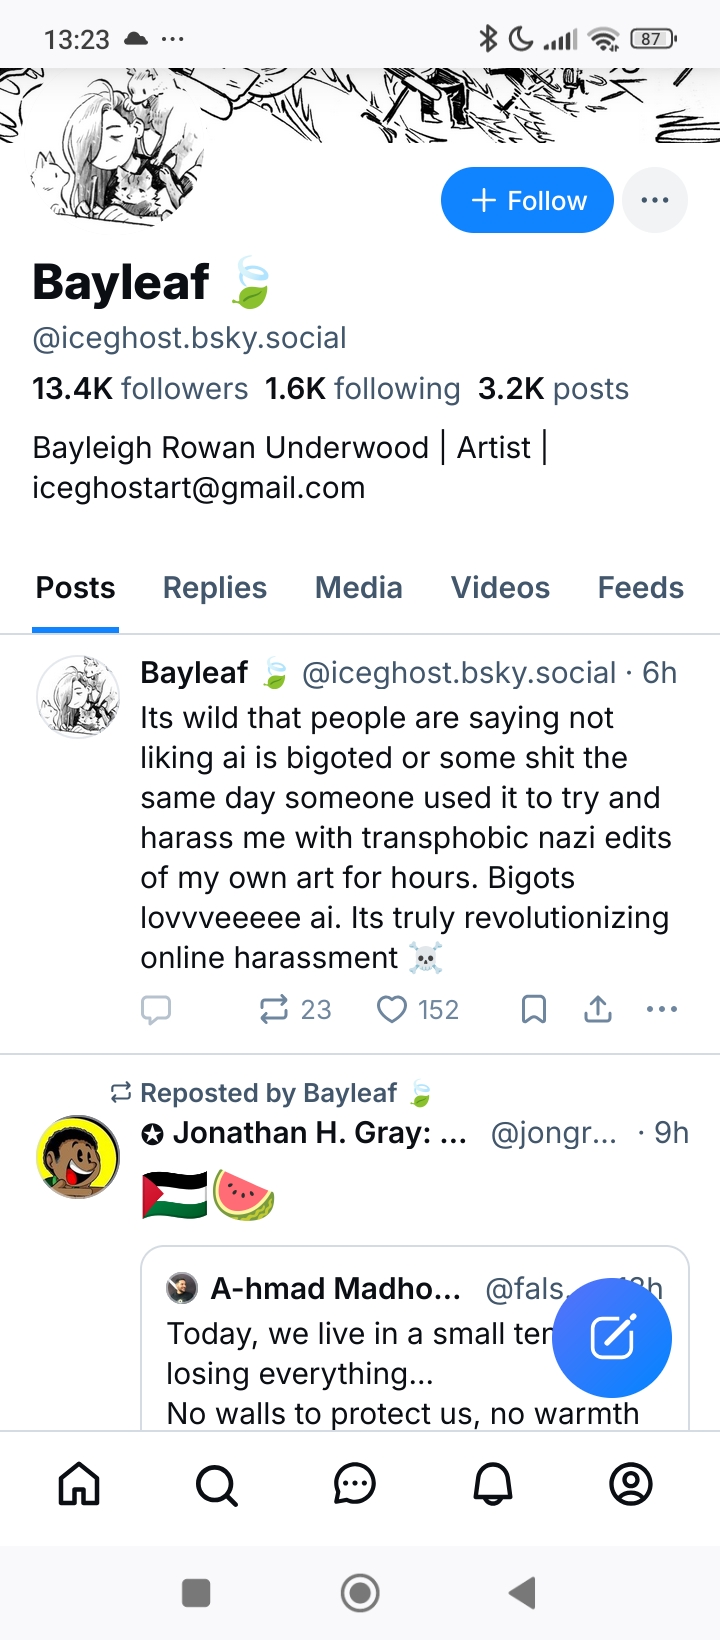Switch to the Replies tab

pyautogui.click(x=215, y=588)
